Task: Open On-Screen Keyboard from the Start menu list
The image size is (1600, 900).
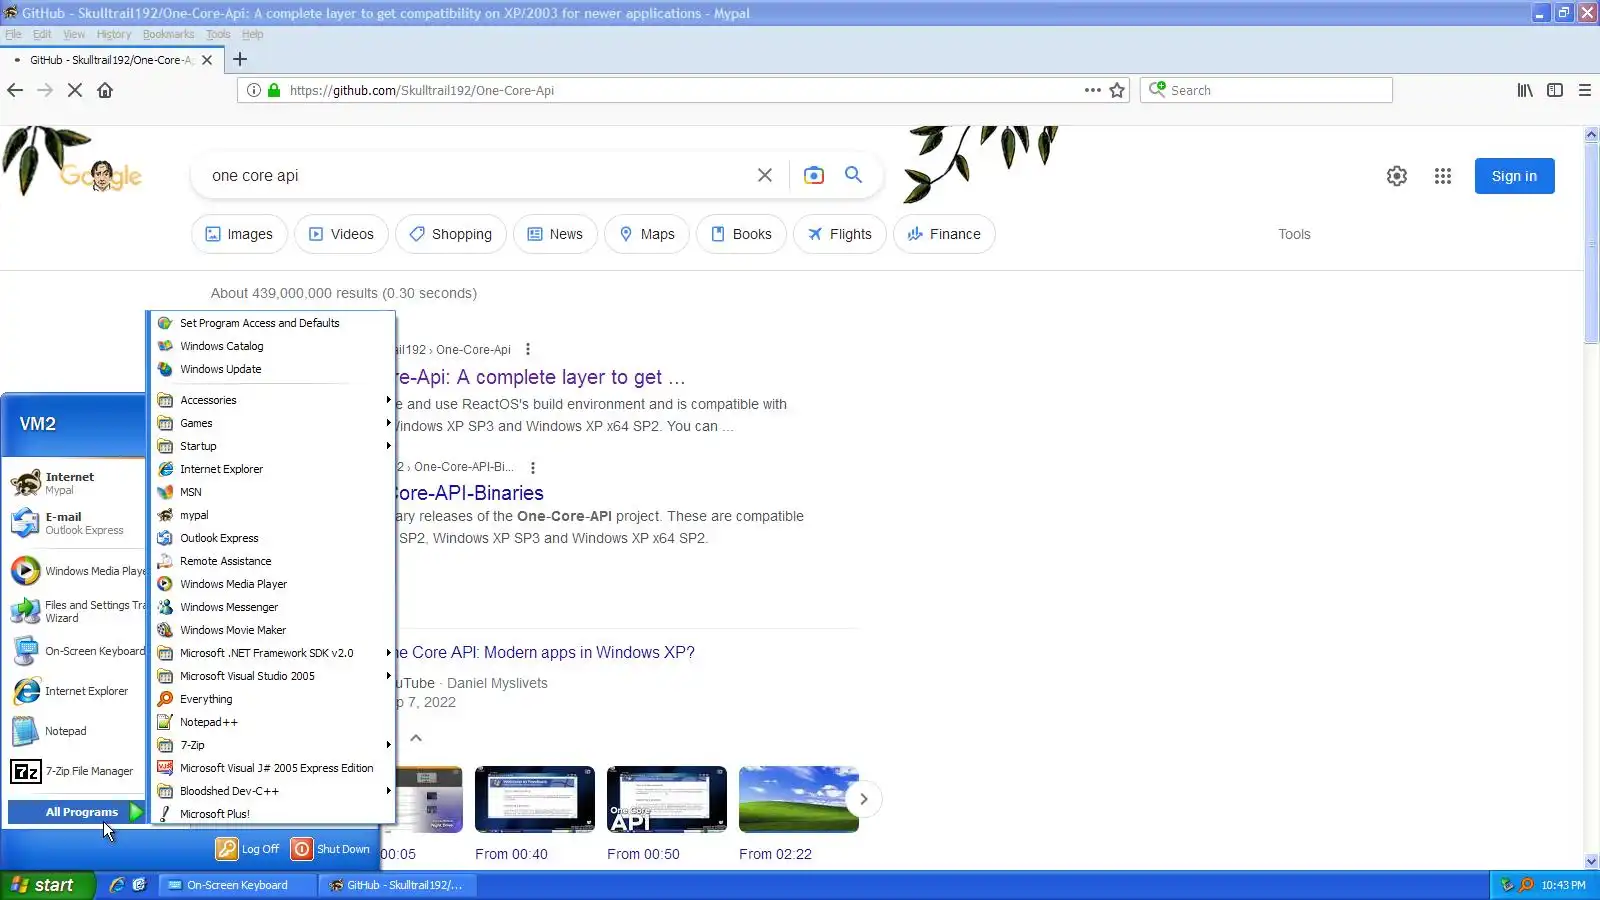Action: [75, 651]
